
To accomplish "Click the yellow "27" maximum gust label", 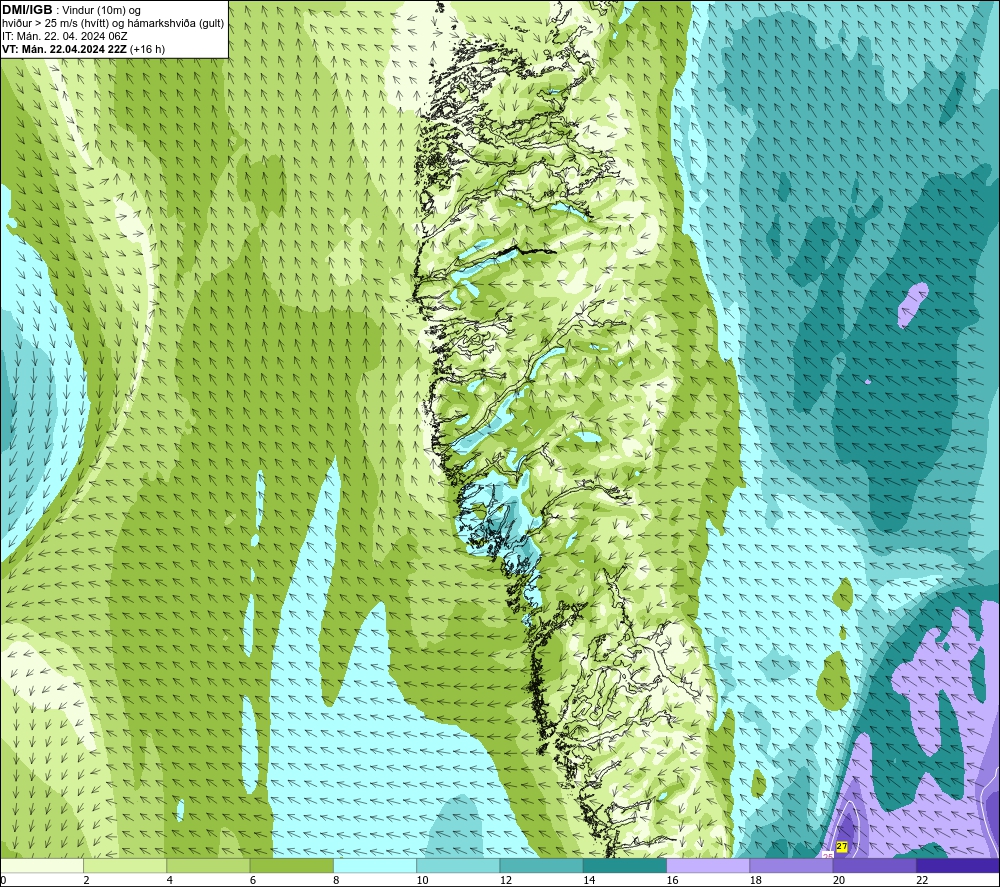I will point(842,847).
